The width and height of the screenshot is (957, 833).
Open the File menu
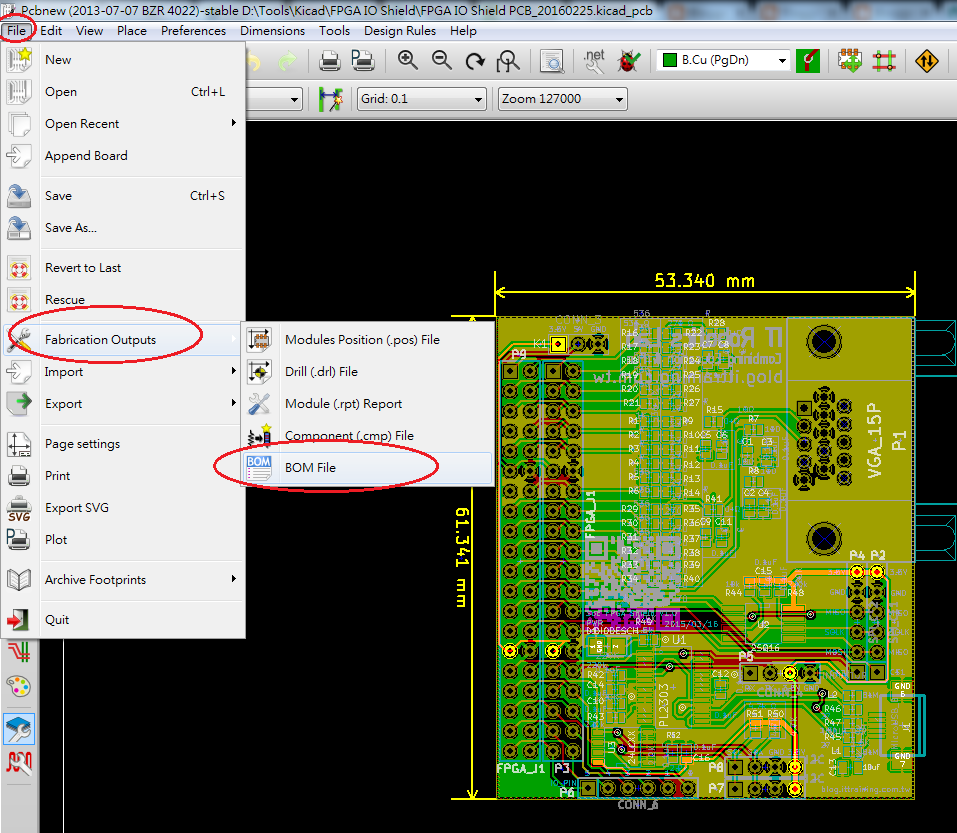tap(16, 31)
